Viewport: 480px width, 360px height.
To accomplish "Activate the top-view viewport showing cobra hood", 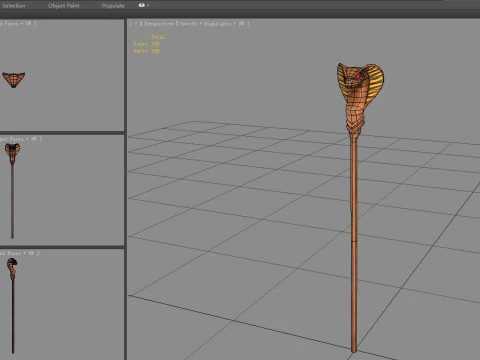I will coord(62,75).
